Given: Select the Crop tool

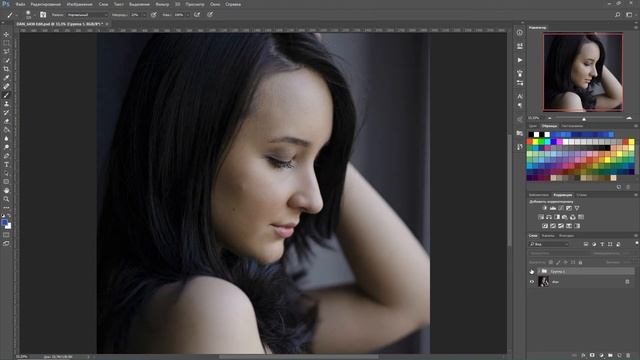Looking at the screenshot, I should click(x=6, y=69).
